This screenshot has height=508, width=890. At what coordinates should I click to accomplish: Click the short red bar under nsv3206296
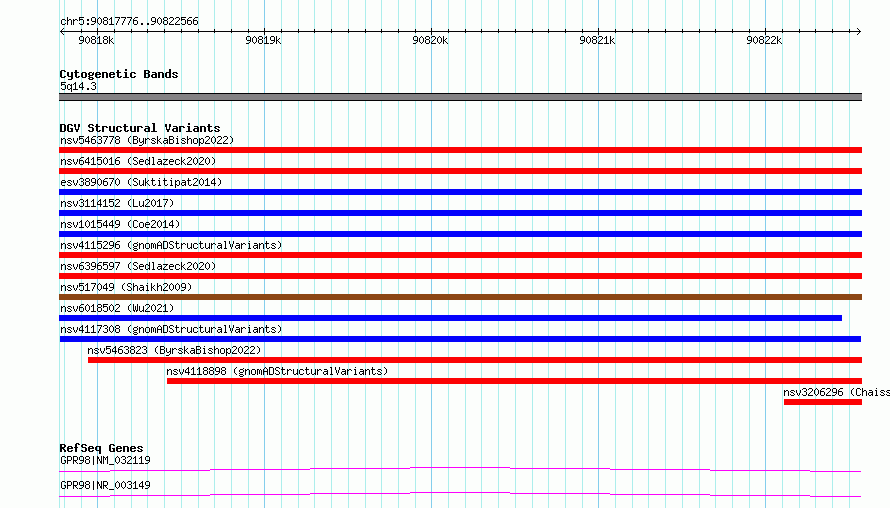(x=823, y=402)
